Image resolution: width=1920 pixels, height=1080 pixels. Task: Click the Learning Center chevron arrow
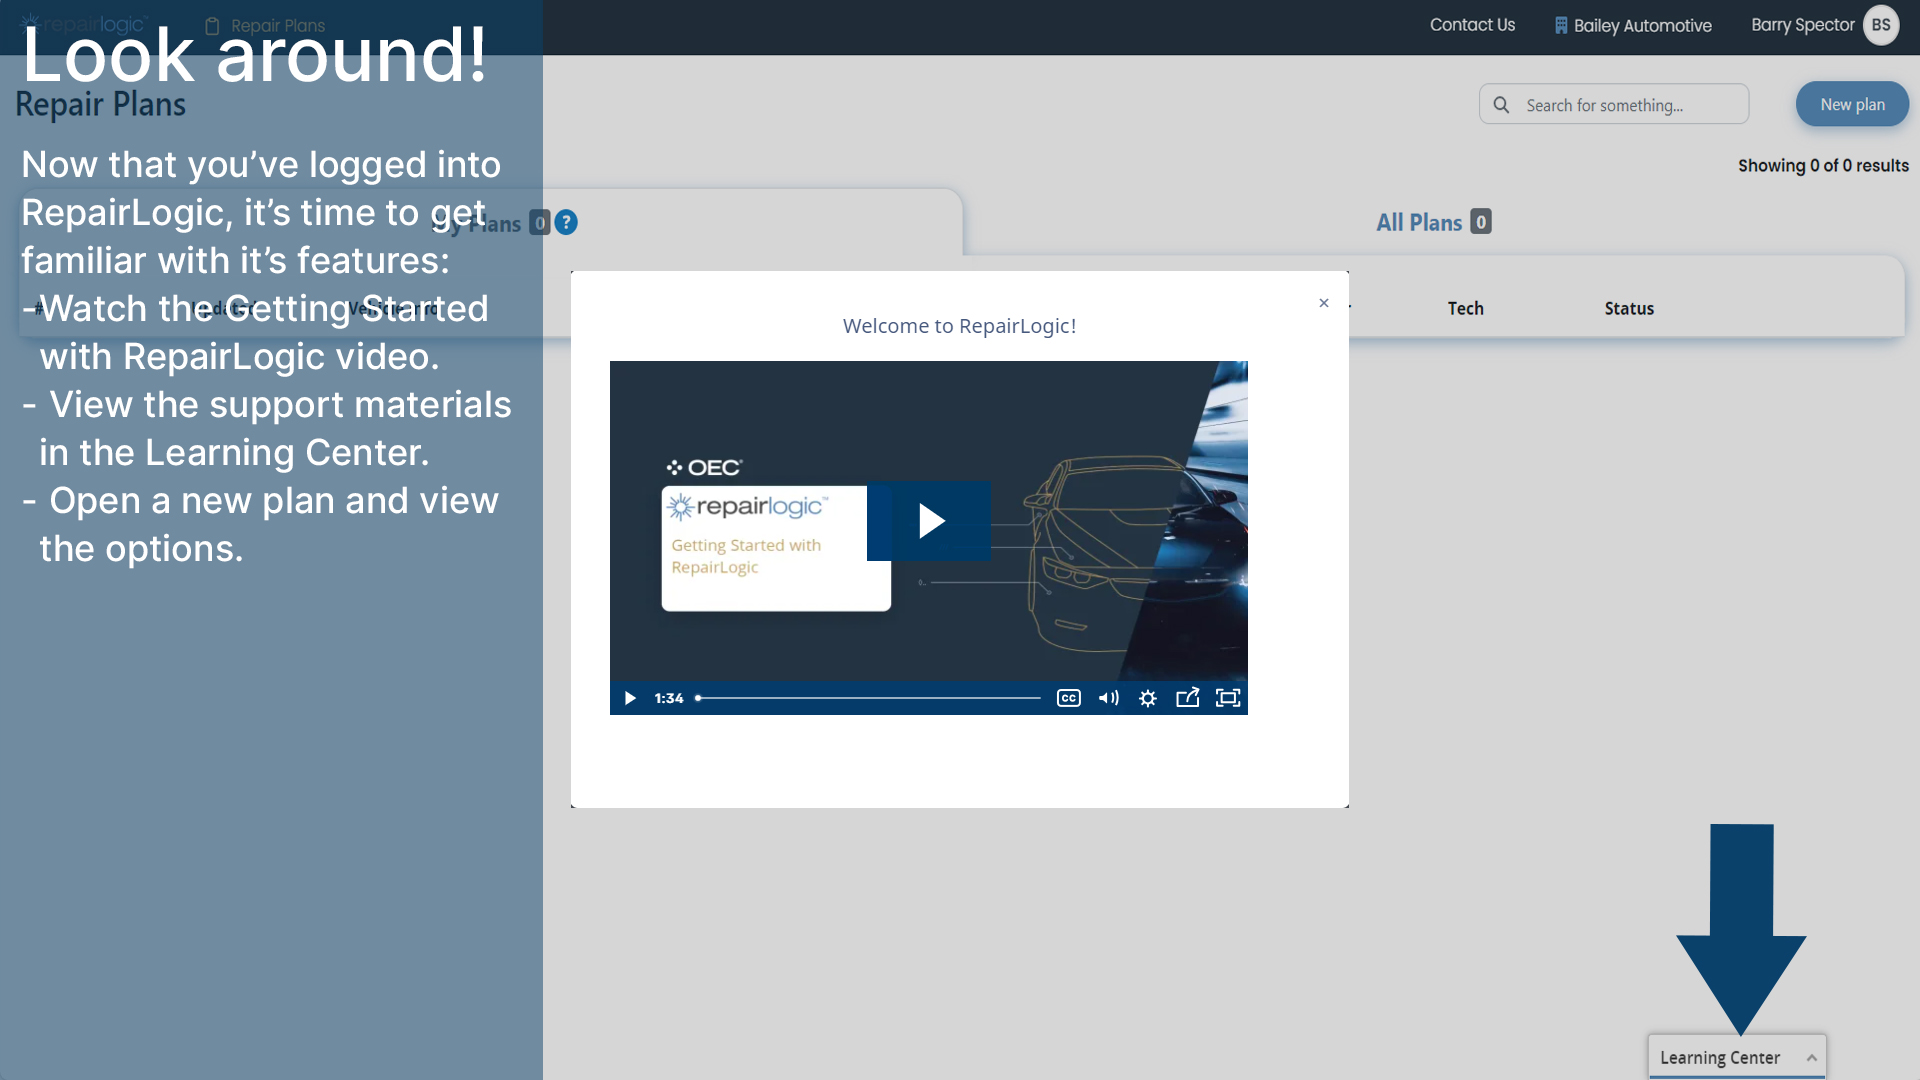tap(1811, 1058)
